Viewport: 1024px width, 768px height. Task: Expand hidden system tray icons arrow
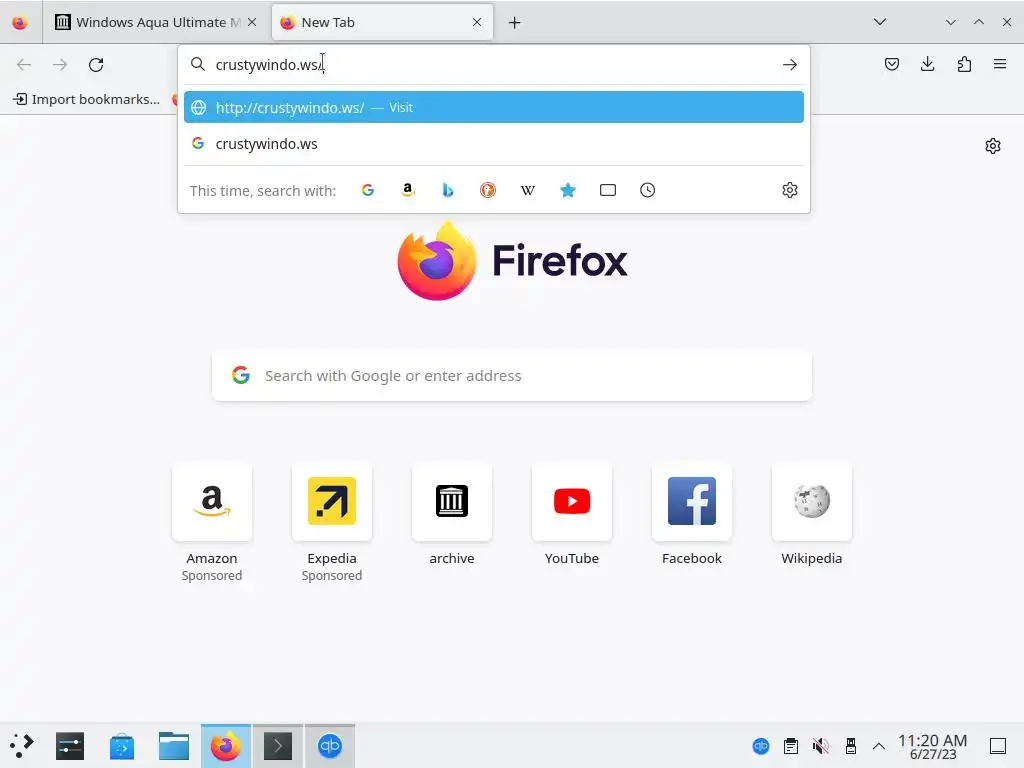[879, 746]
